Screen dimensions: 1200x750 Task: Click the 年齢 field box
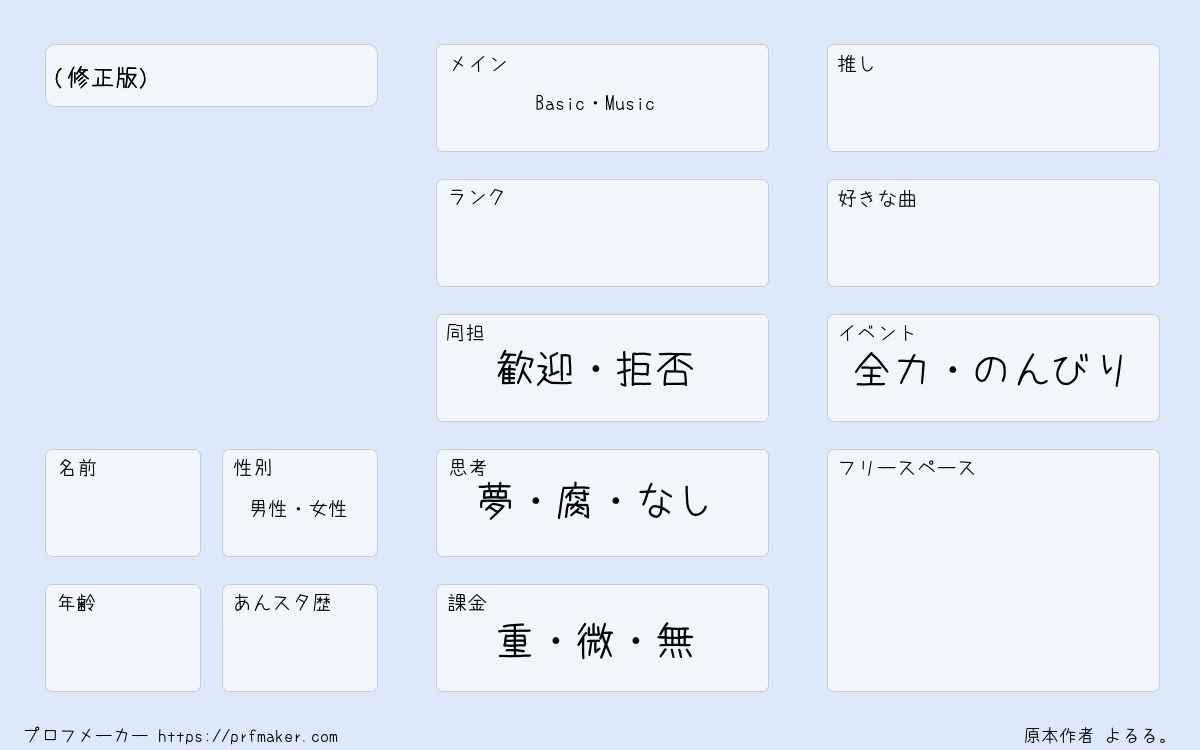click(x=123, y=638)
